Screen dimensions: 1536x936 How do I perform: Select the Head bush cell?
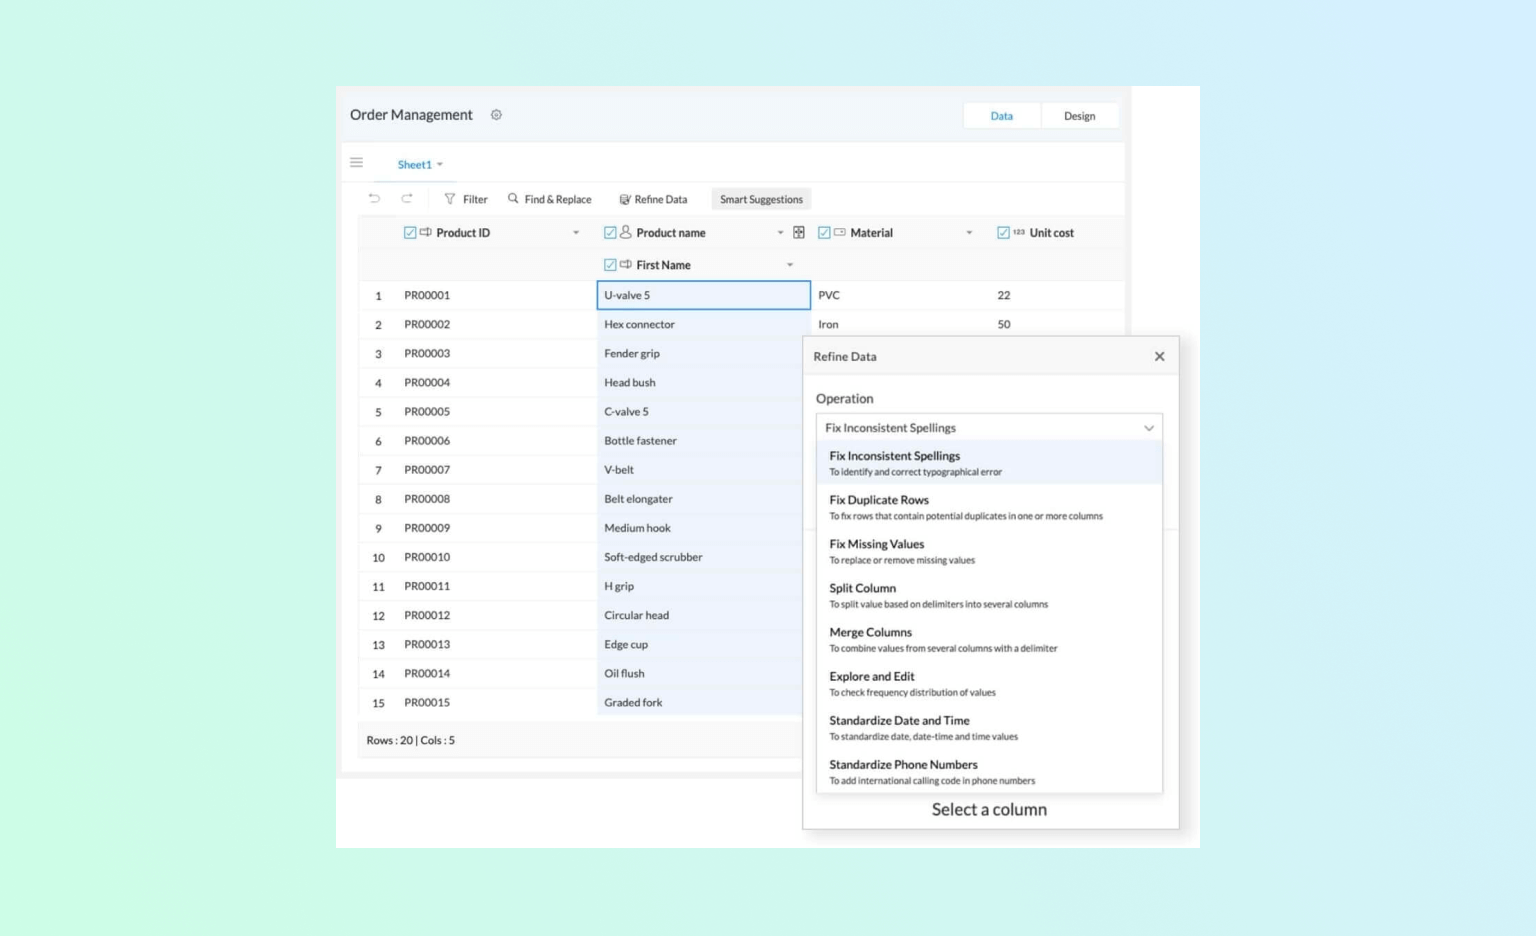(700, 382)
